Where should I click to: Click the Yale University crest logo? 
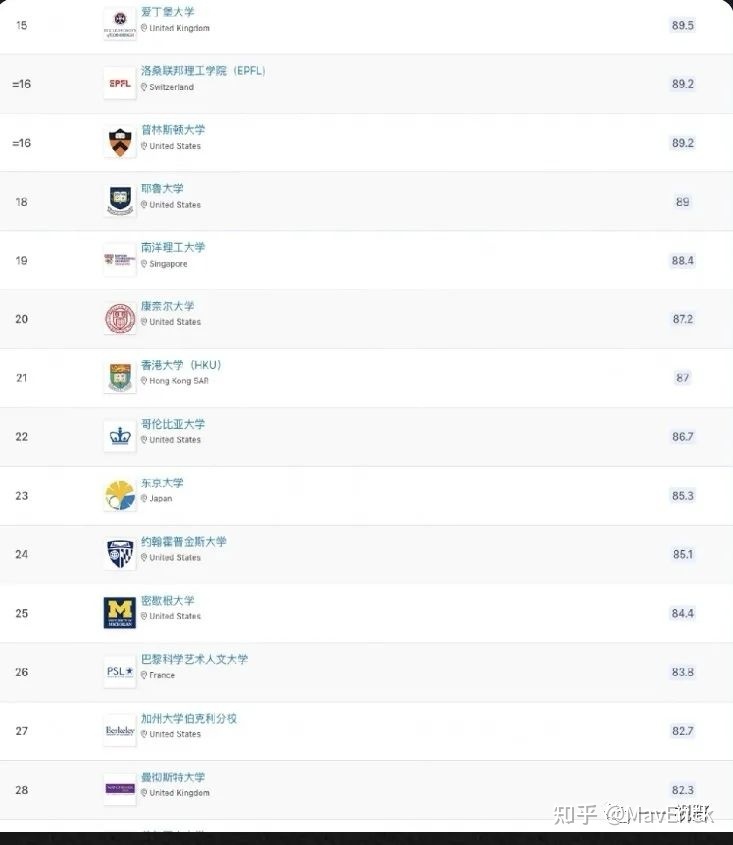pyautogui.click(x=120, y=201)
